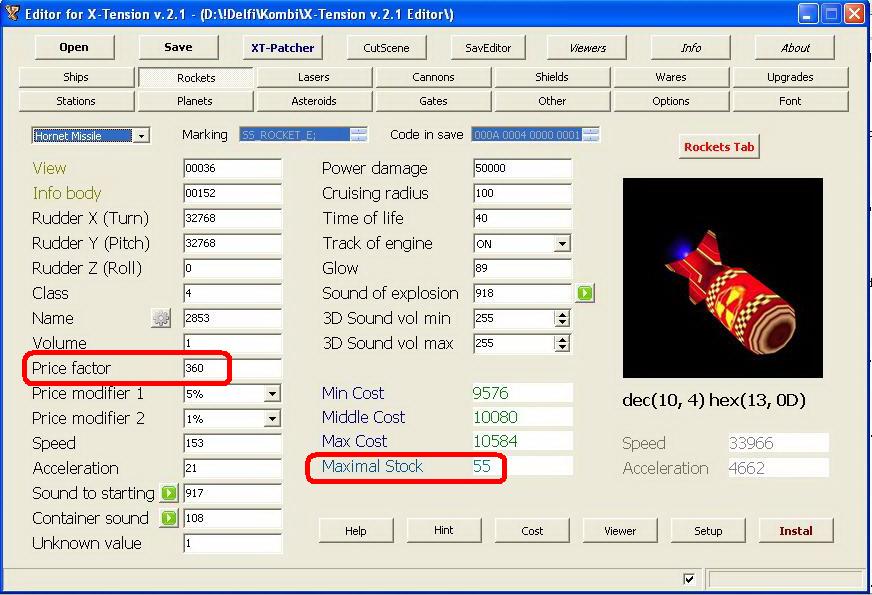Open the Price modifier 1 dropdown
This screenshot has height=595, width=872.
pyautogui.click(x=272, y=394)
